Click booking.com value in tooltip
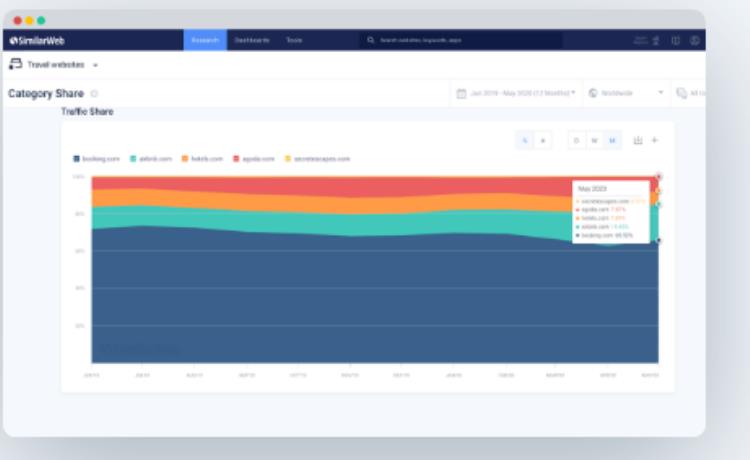 [x=624, y=235]
